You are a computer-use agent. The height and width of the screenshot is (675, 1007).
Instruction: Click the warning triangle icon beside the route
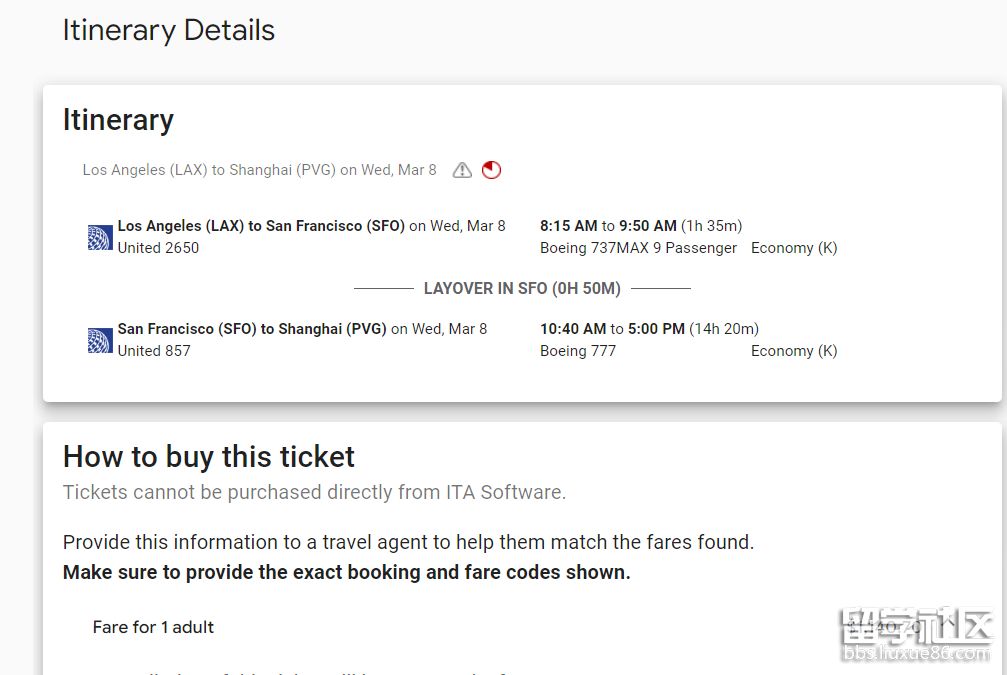(462, 170)
